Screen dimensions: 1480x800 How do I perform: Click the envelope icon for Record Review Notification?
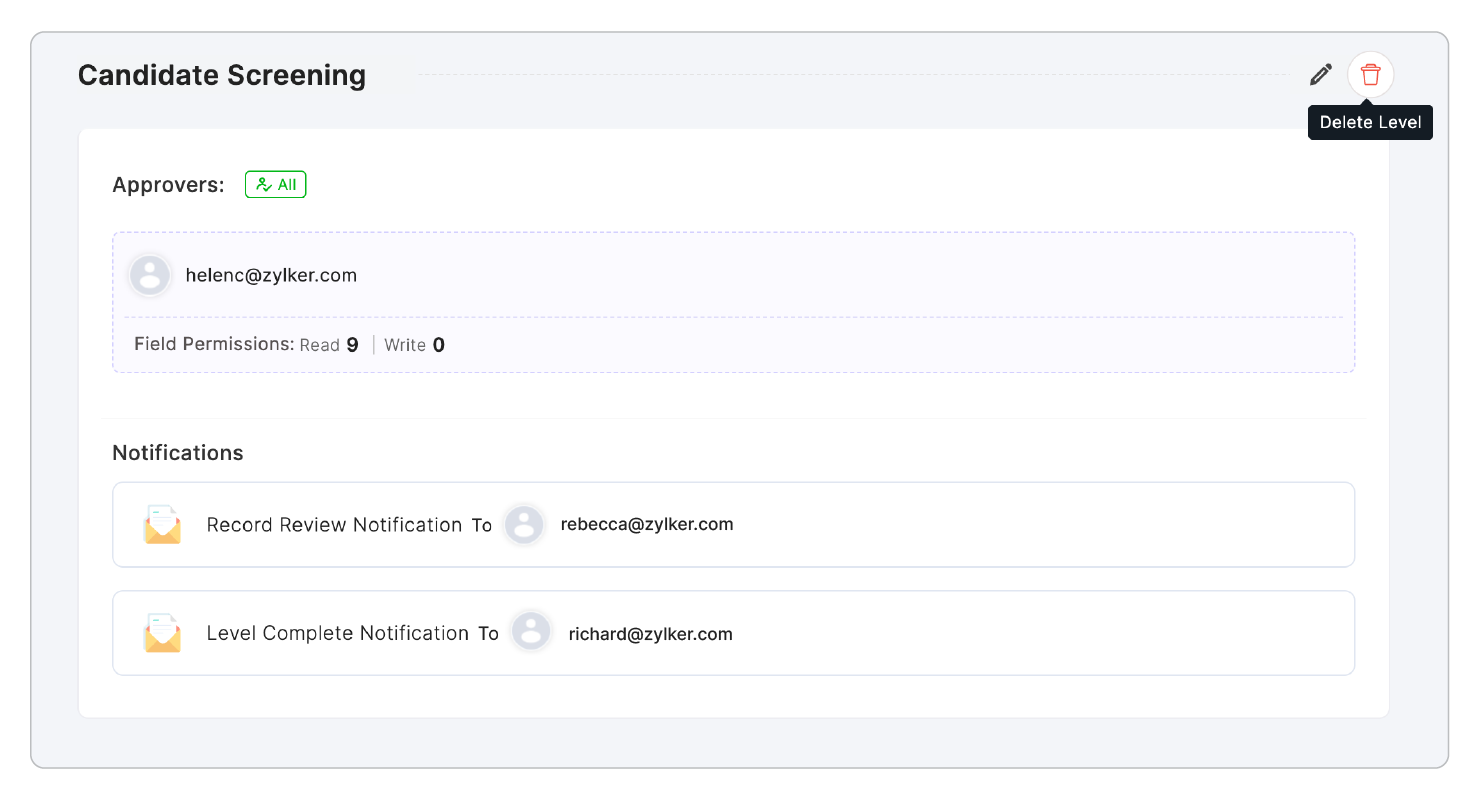coord(162,525)
